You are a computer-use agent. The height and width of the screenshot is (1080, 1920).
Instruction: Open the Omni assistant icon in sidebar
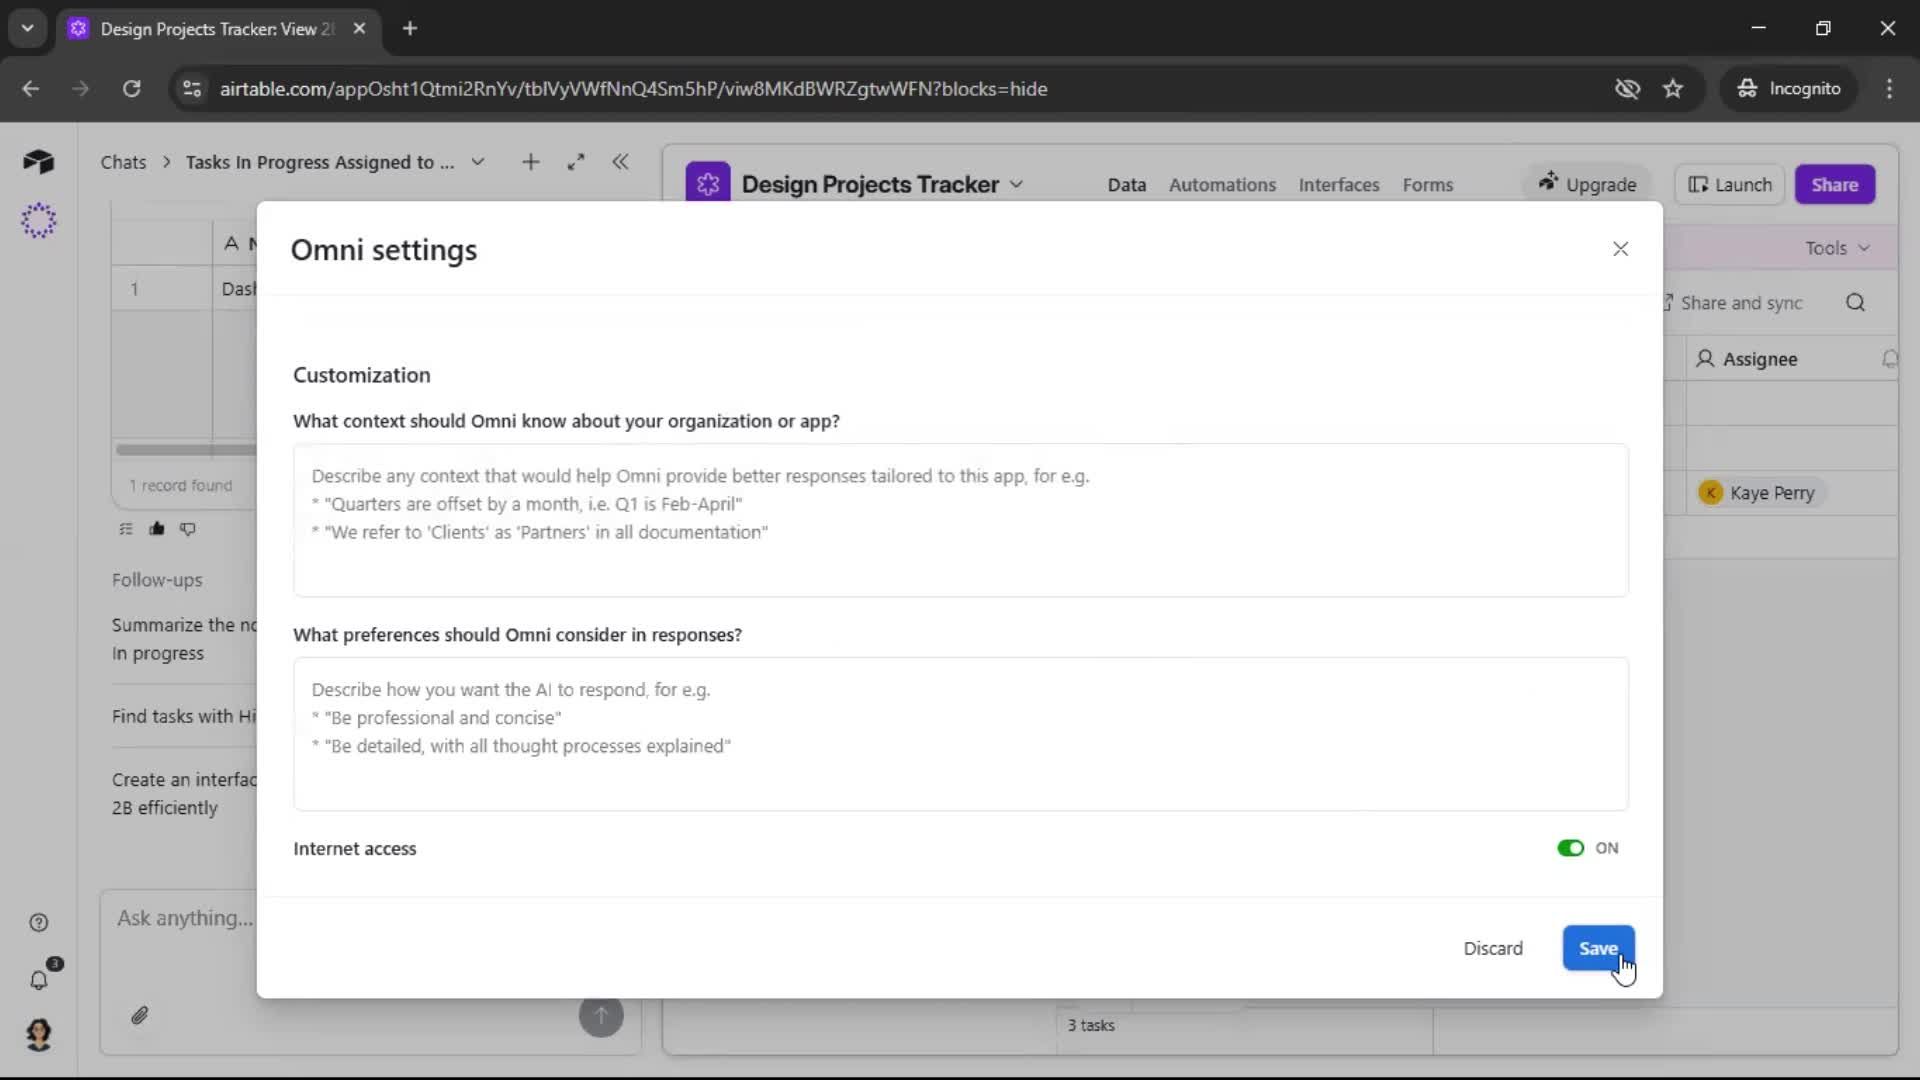(x=38, y=220)
